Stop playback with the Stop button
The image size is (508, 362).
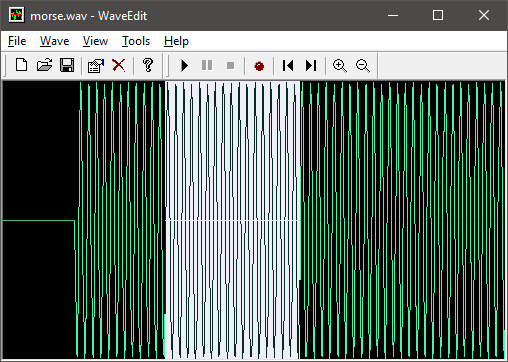coord(230,65)
